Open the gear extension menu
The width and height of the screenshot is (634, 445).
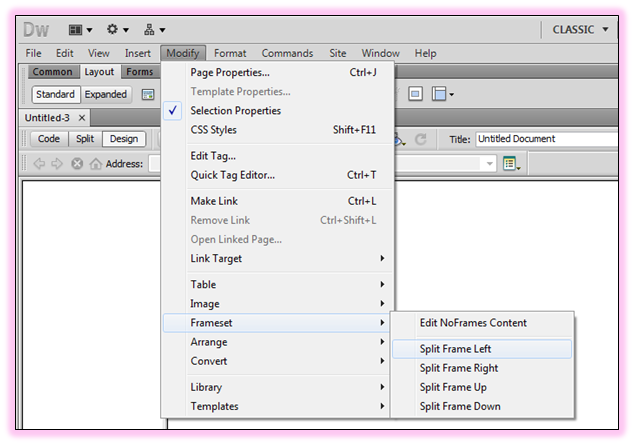click(x=117, y=30)
